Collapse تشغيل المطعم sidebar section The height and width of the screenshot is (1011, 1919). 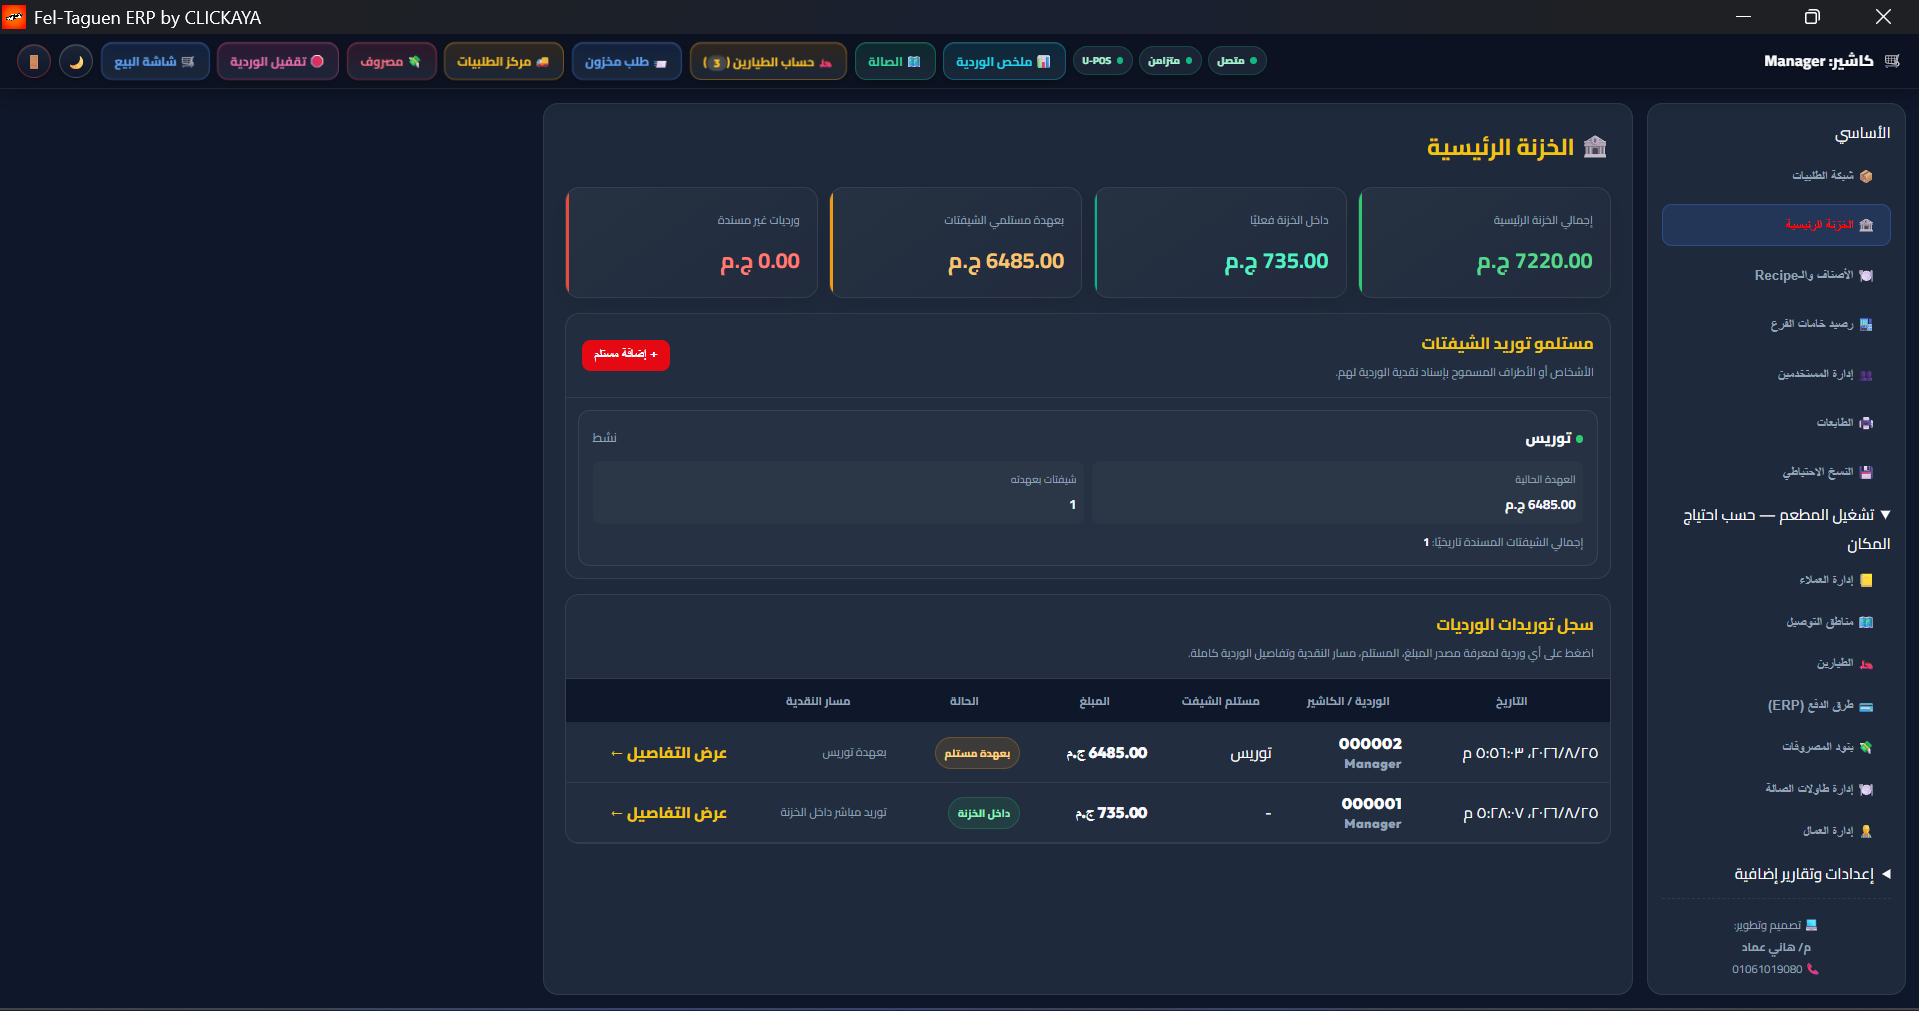1787,529
